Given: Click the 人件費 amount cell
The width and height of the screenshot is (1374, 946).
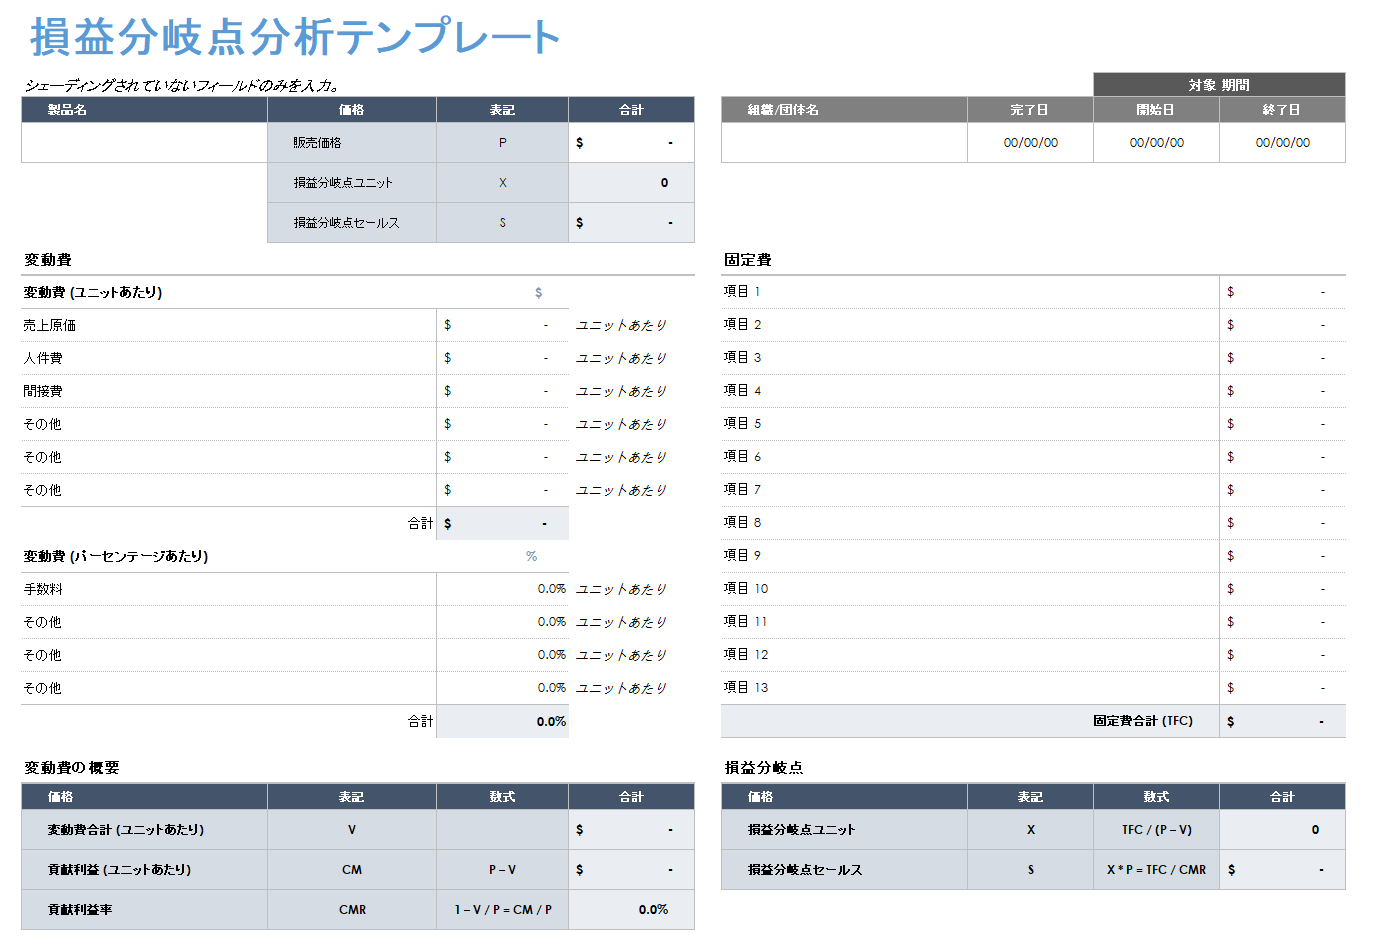Looking at the screenshot, I should pyautogui.click(x=502, y=358).
